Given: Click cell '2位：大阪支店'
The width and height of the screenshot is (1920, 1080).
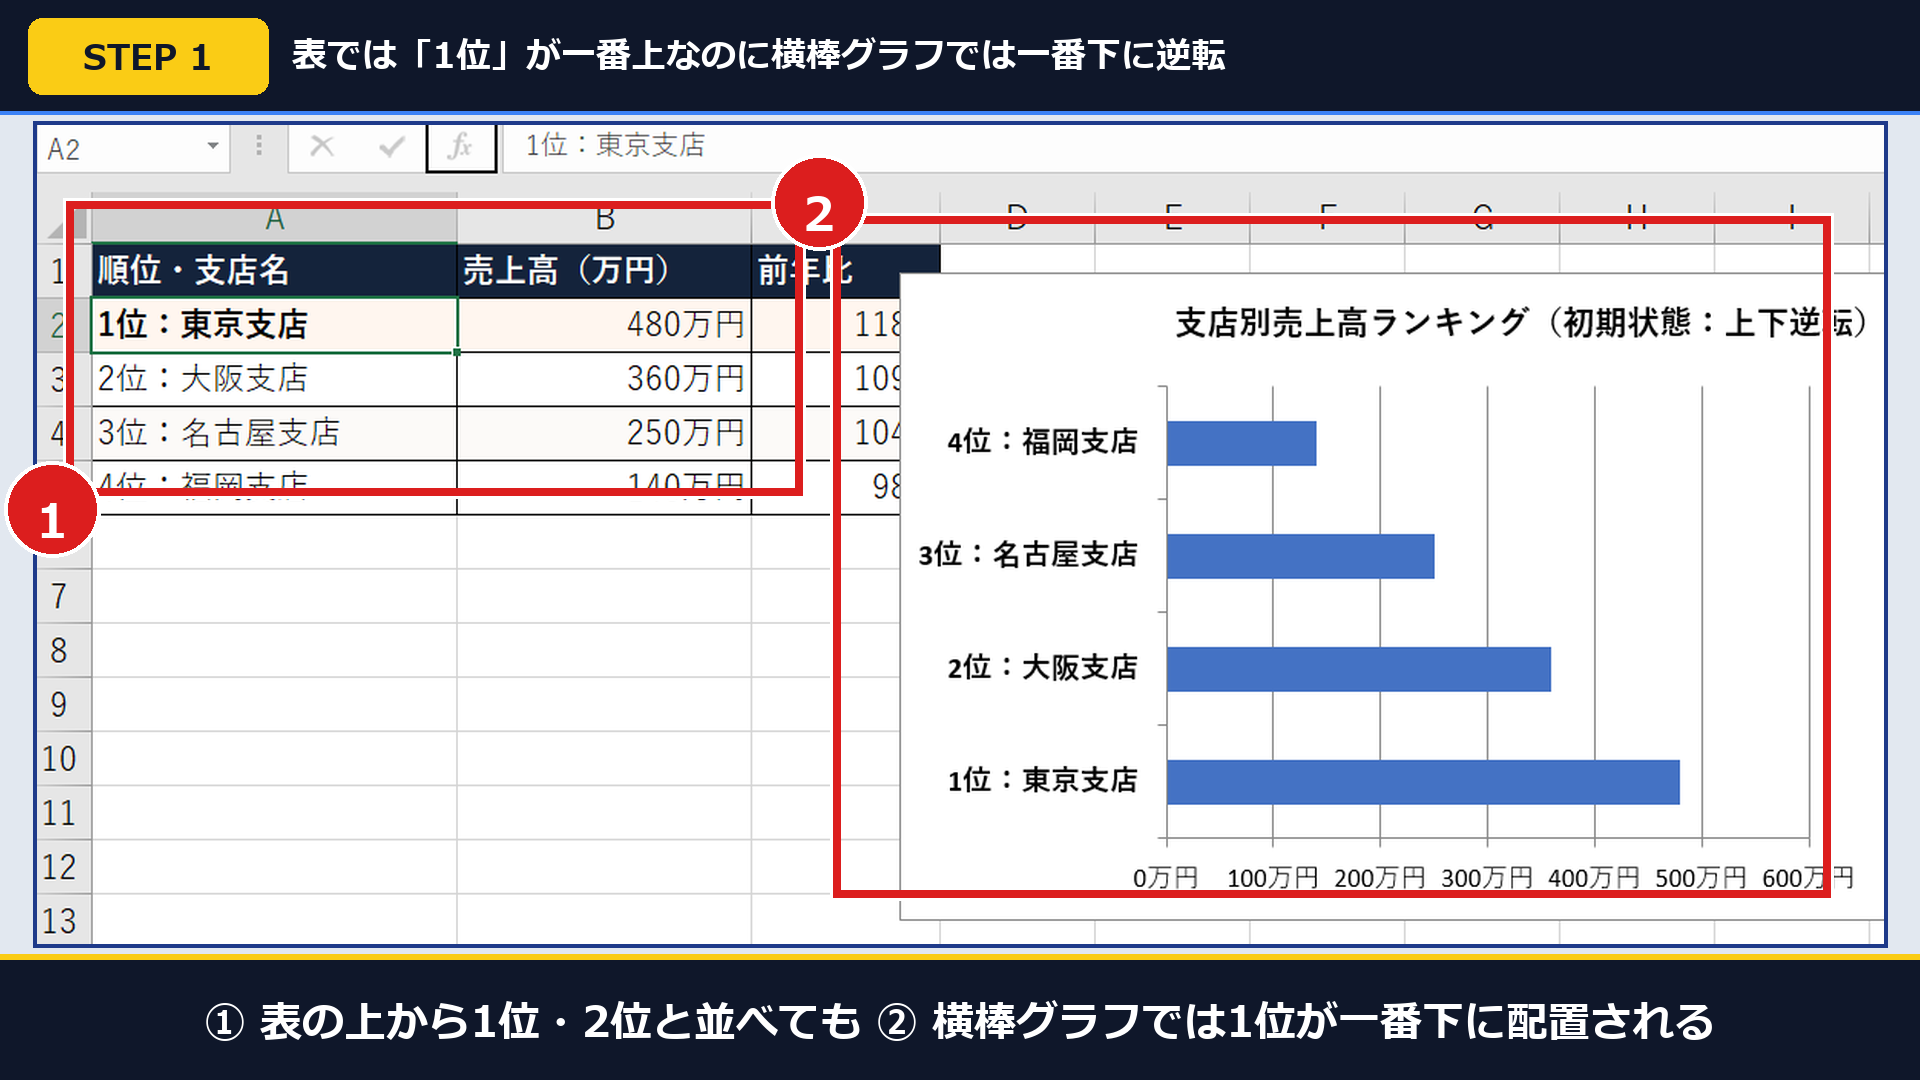Looking at the screenshot, I should pos(274,378).
